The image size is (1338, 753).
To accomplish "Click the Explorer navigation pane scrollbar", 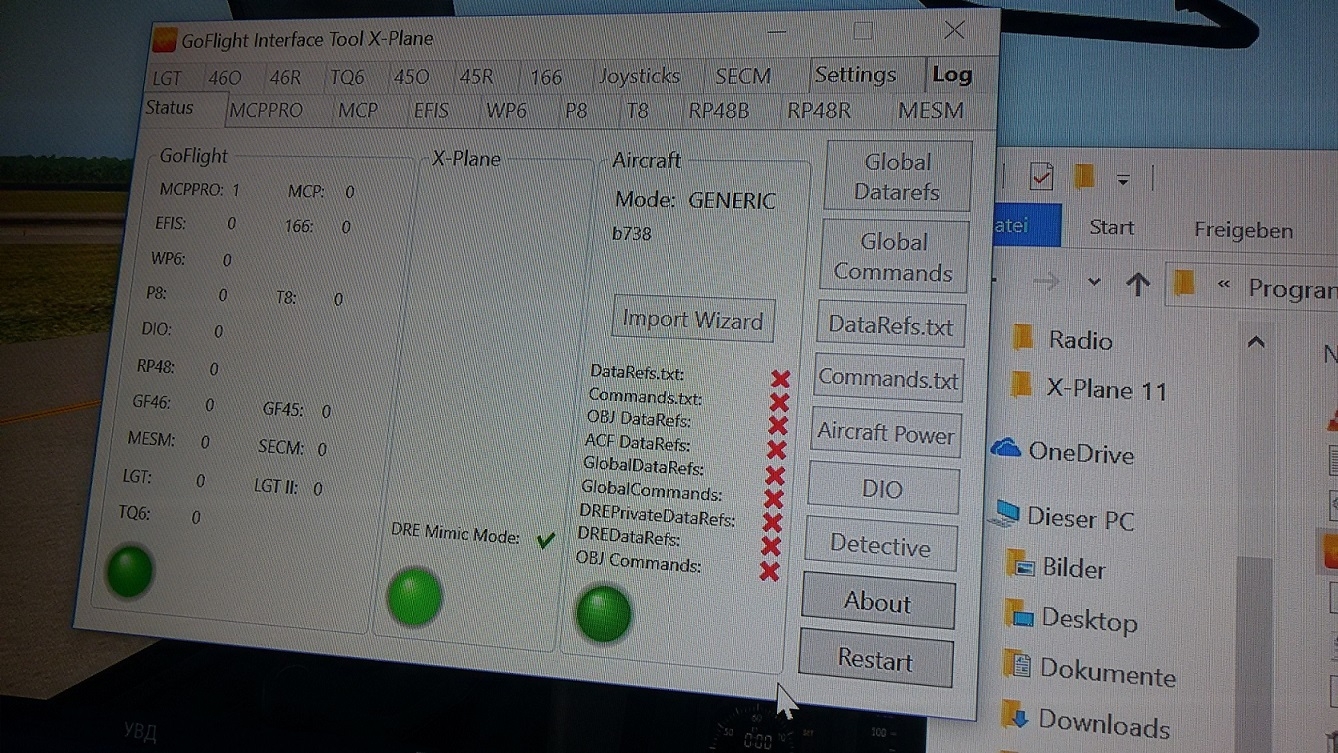I will click(1253, 640).
